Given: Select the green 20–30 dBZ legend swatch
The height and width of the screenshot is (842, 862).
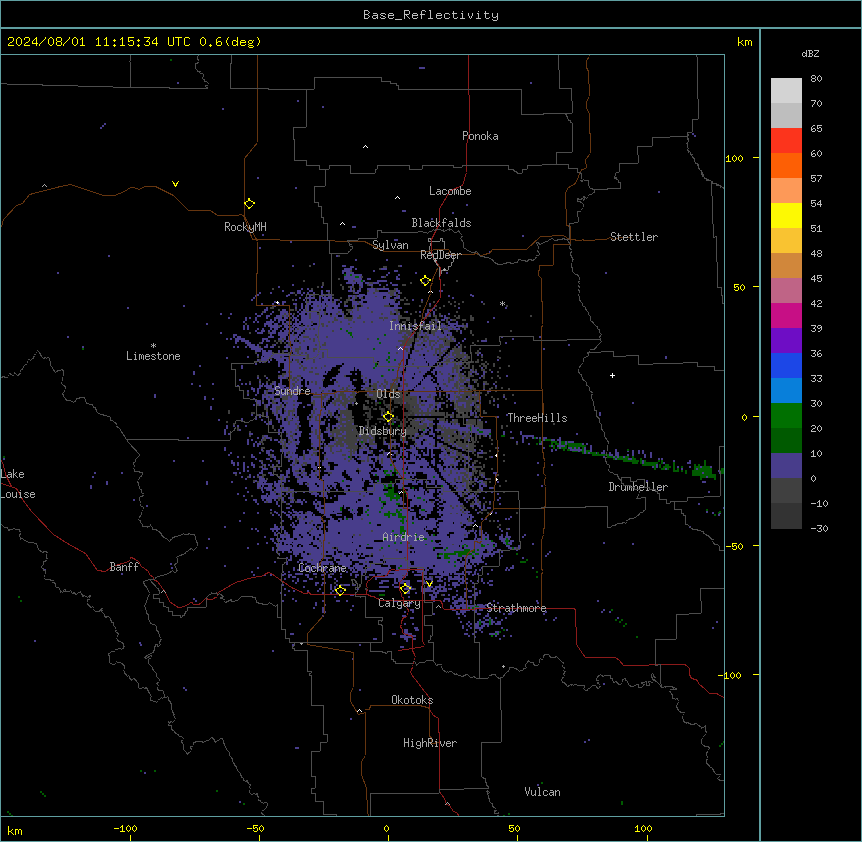Looking at the screenshot, I should [786, 416].
